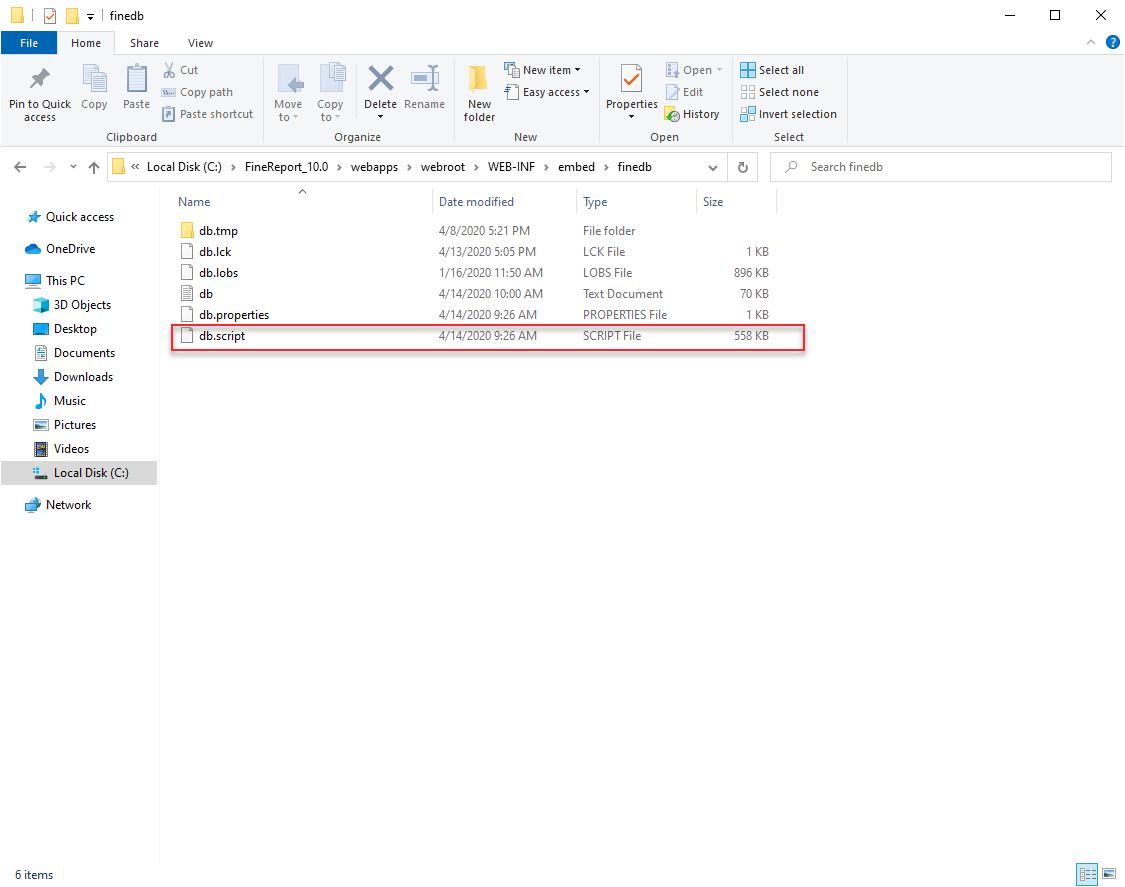Navigate to WEB-INF in the breadcrumb
The image size is (1125, 887).
pos(512,166)
